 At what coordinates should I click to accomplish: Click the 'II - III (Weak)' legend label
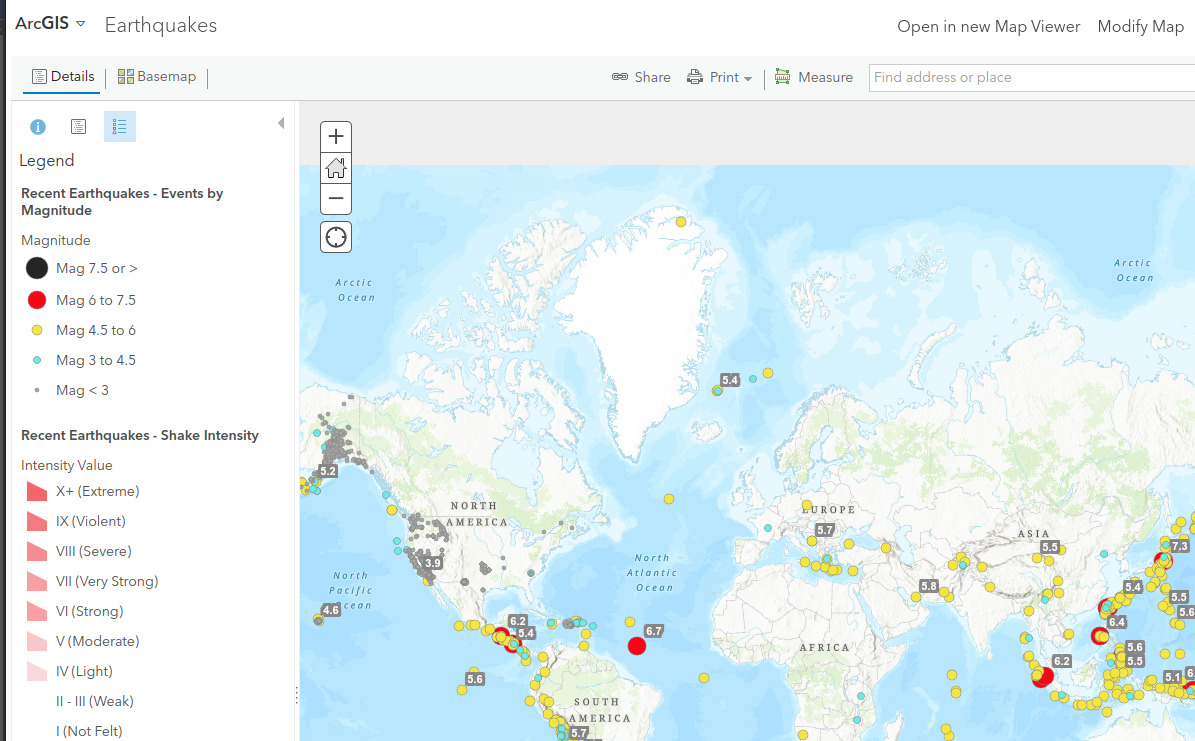[95, 701]
